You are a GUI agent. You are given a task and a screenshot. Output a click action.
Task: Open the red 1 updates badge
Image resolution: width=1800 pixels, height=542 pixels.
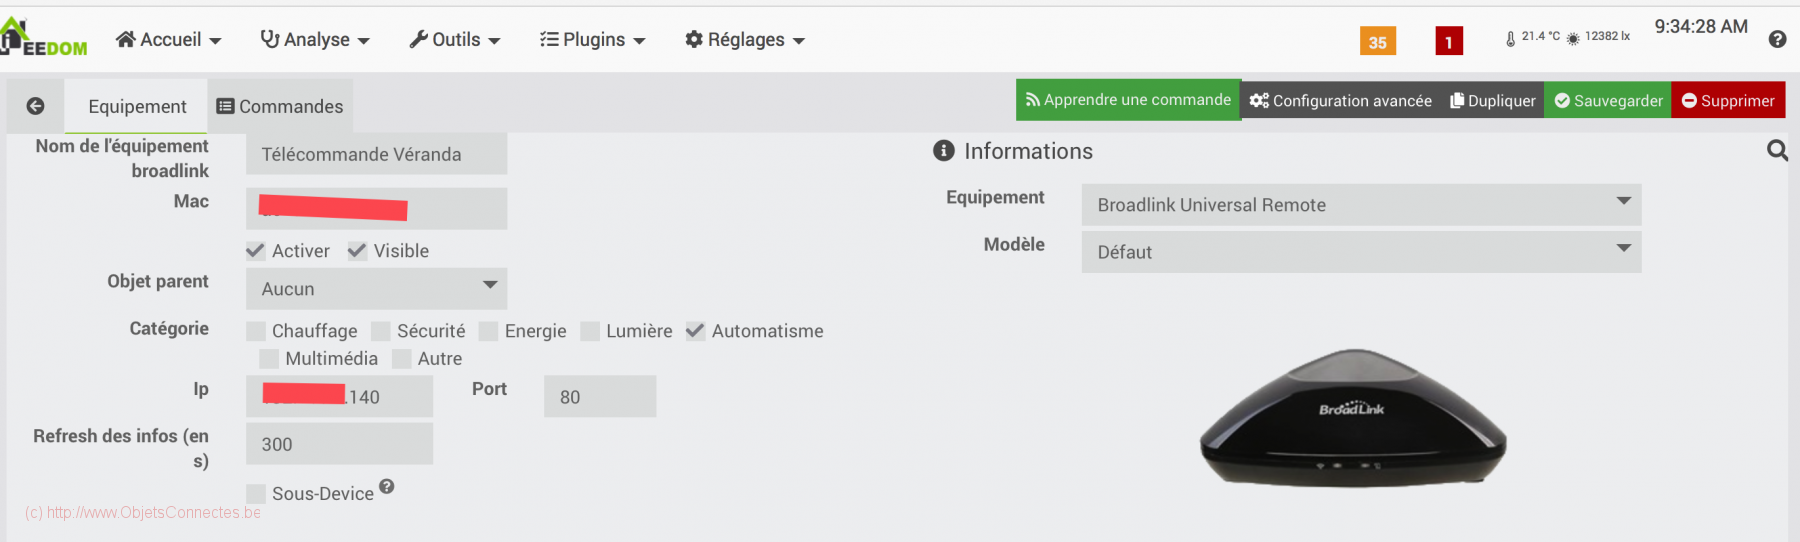(x=1449, y=41)
